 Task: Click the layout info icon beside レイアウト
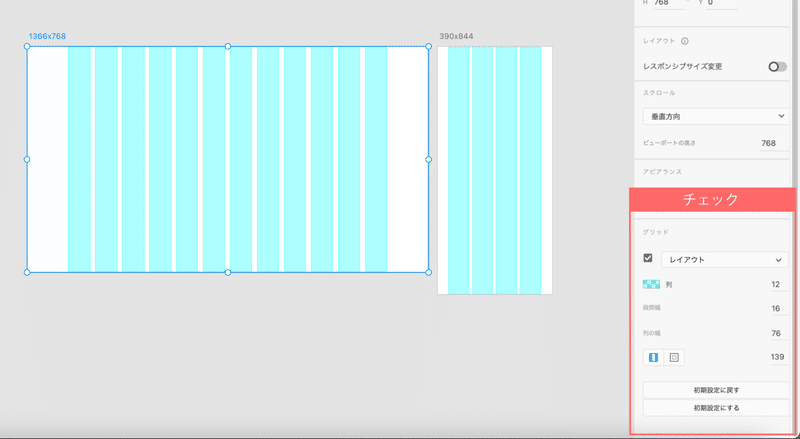(685, 41)
